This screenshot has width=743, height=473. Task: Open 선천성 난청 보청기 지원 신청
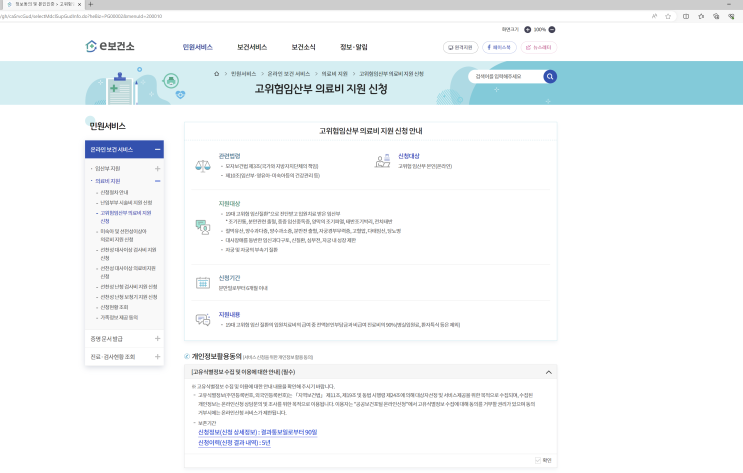[x=128, y=297]
